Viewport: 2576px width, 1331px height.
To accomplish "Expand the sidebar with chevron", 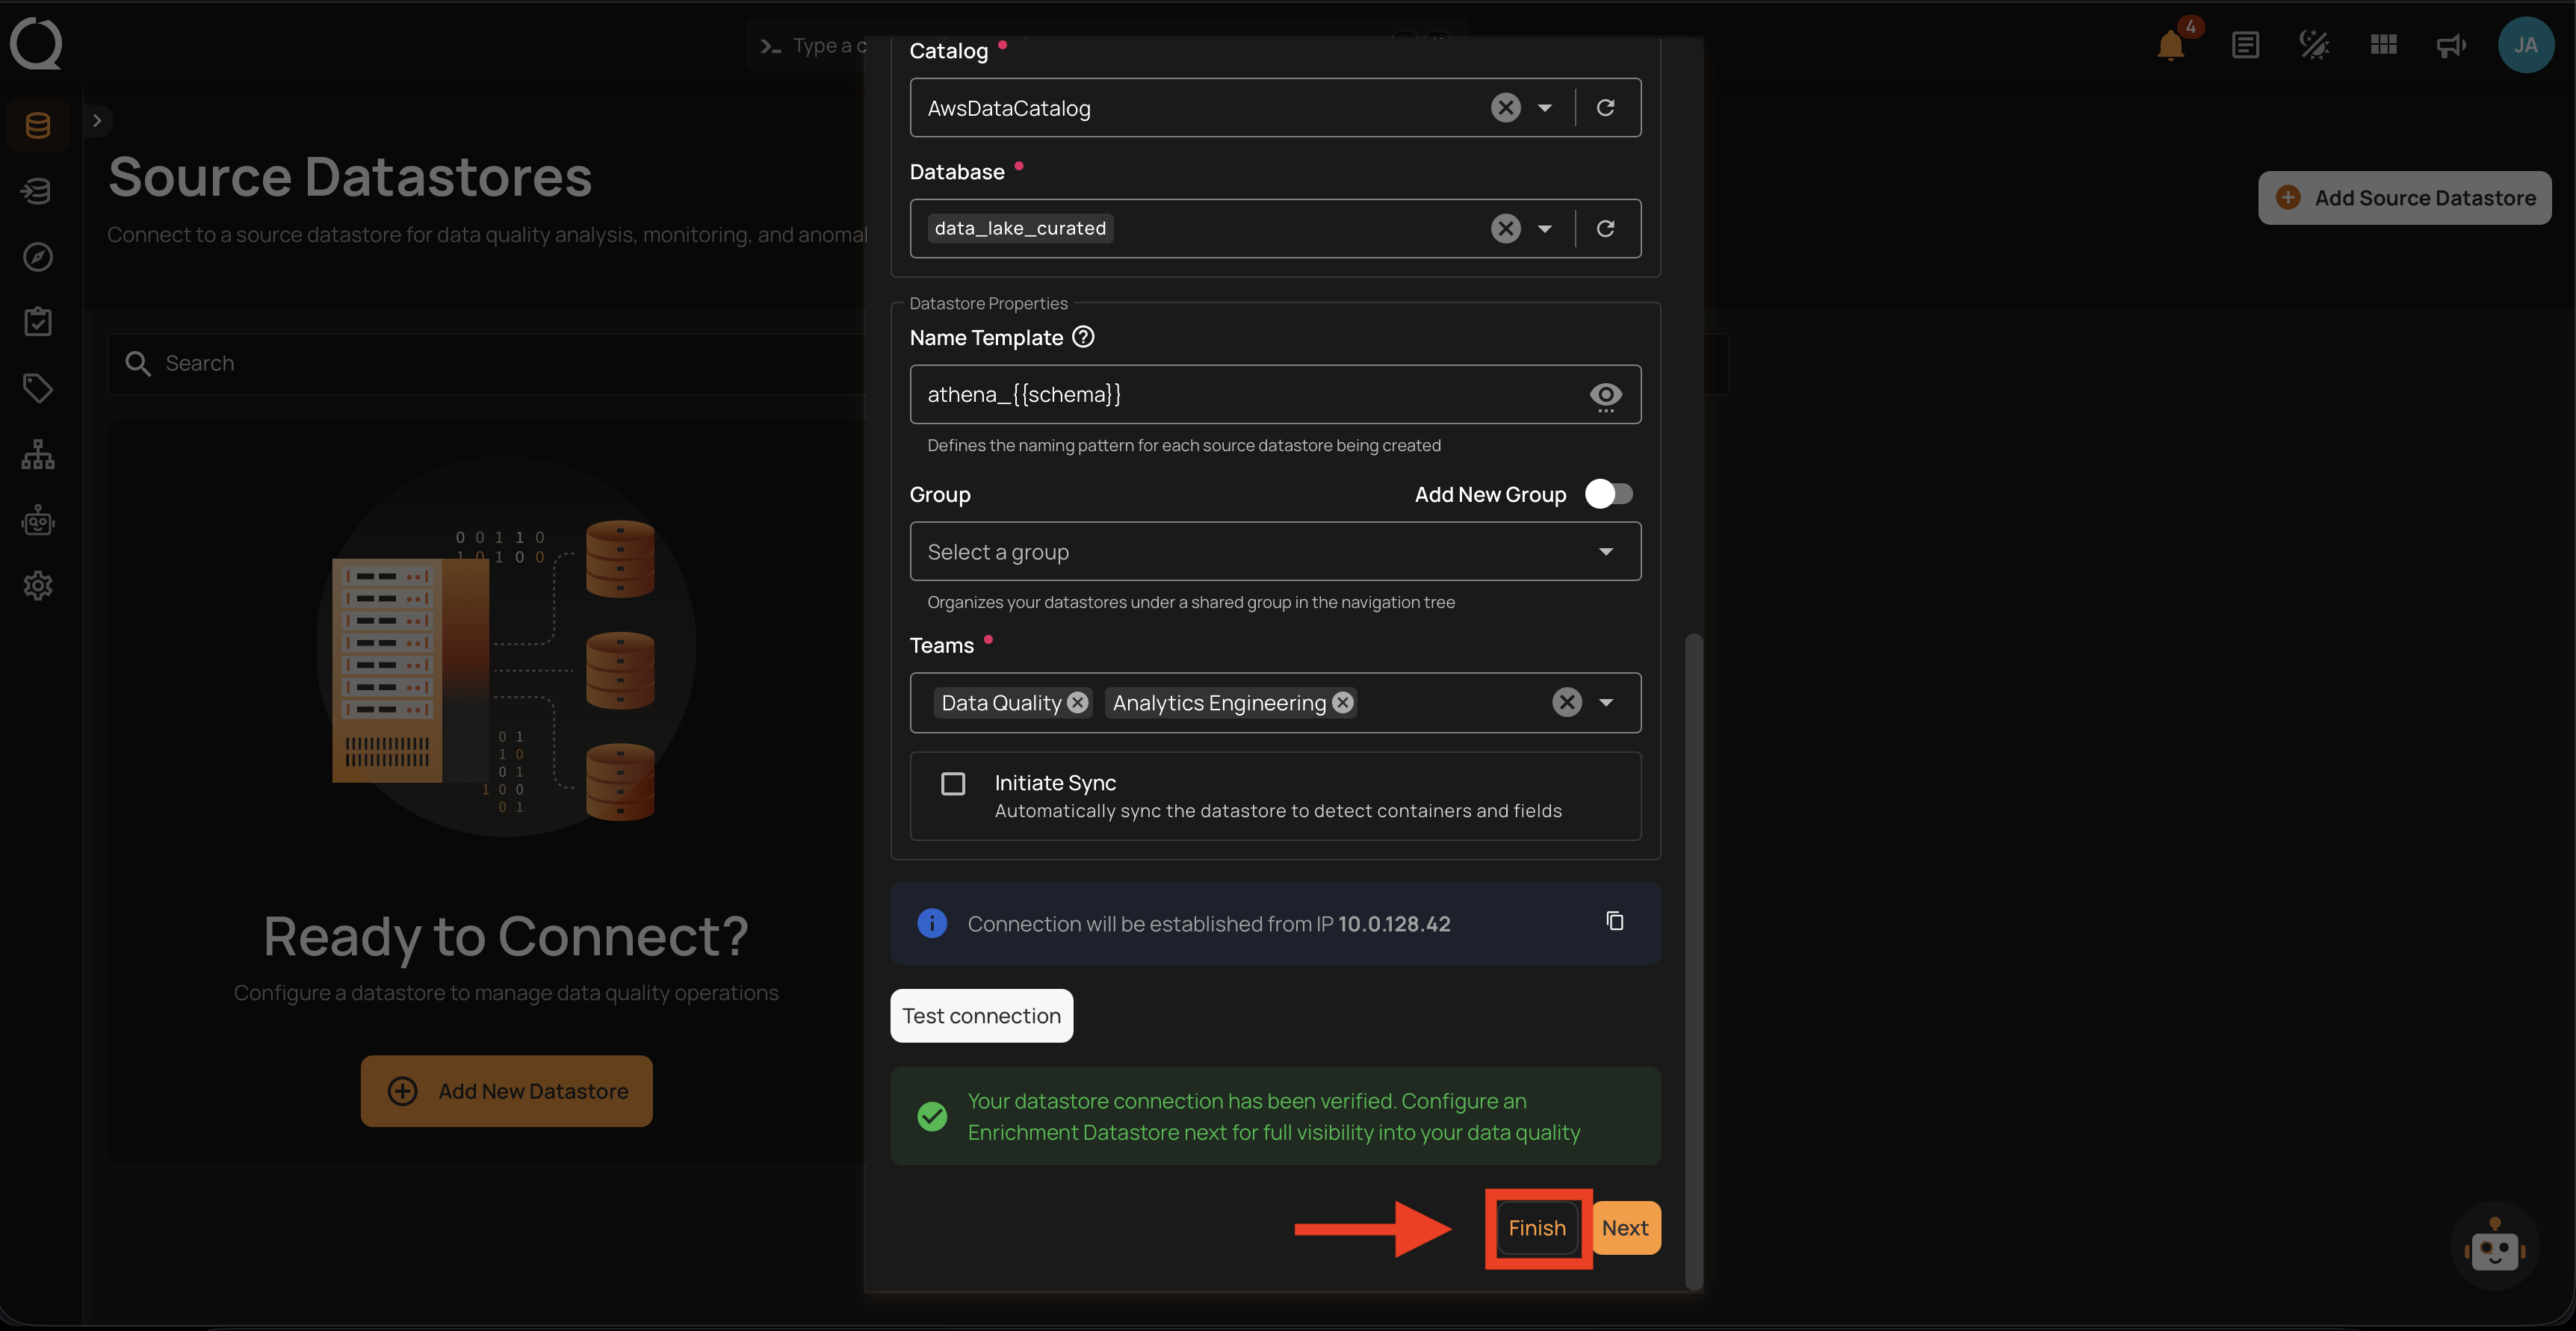I will (x=97, y=121).
